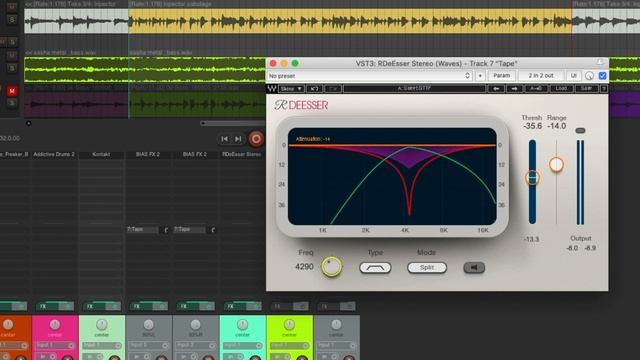The width and height of the screenshot is (640, 360).
Task: Mute the top vocal track
Action: pyautogui.click(x=12, y=7)
